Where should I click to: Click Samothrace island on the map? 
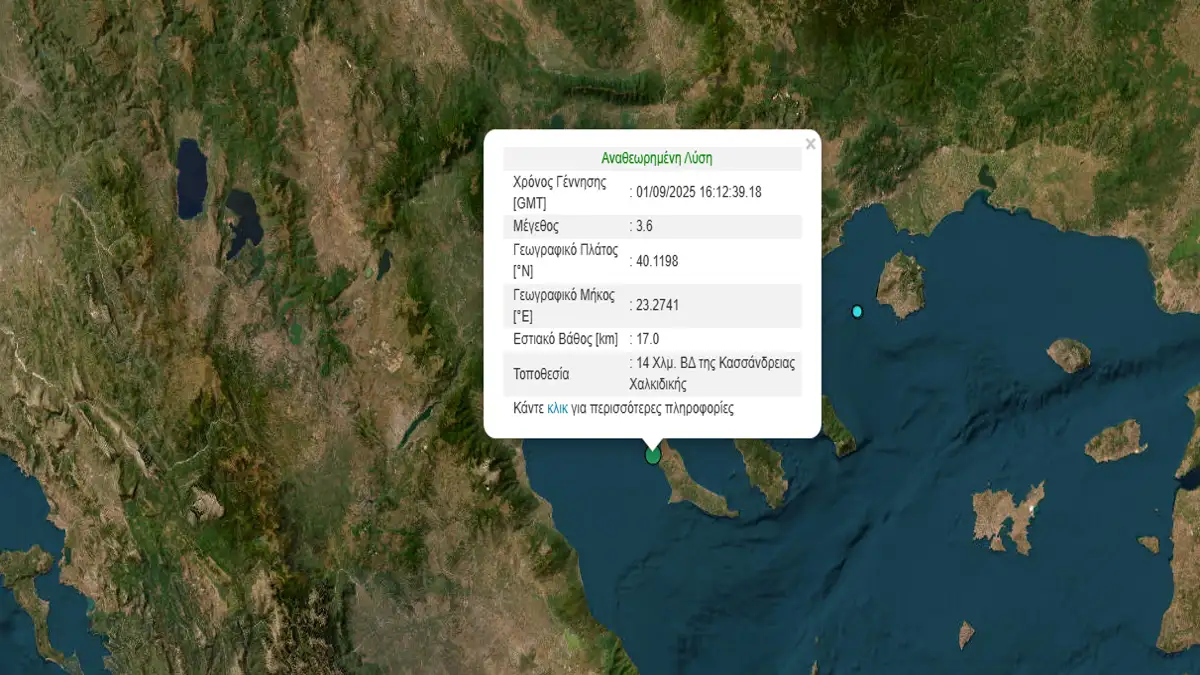coord(1069,354)
